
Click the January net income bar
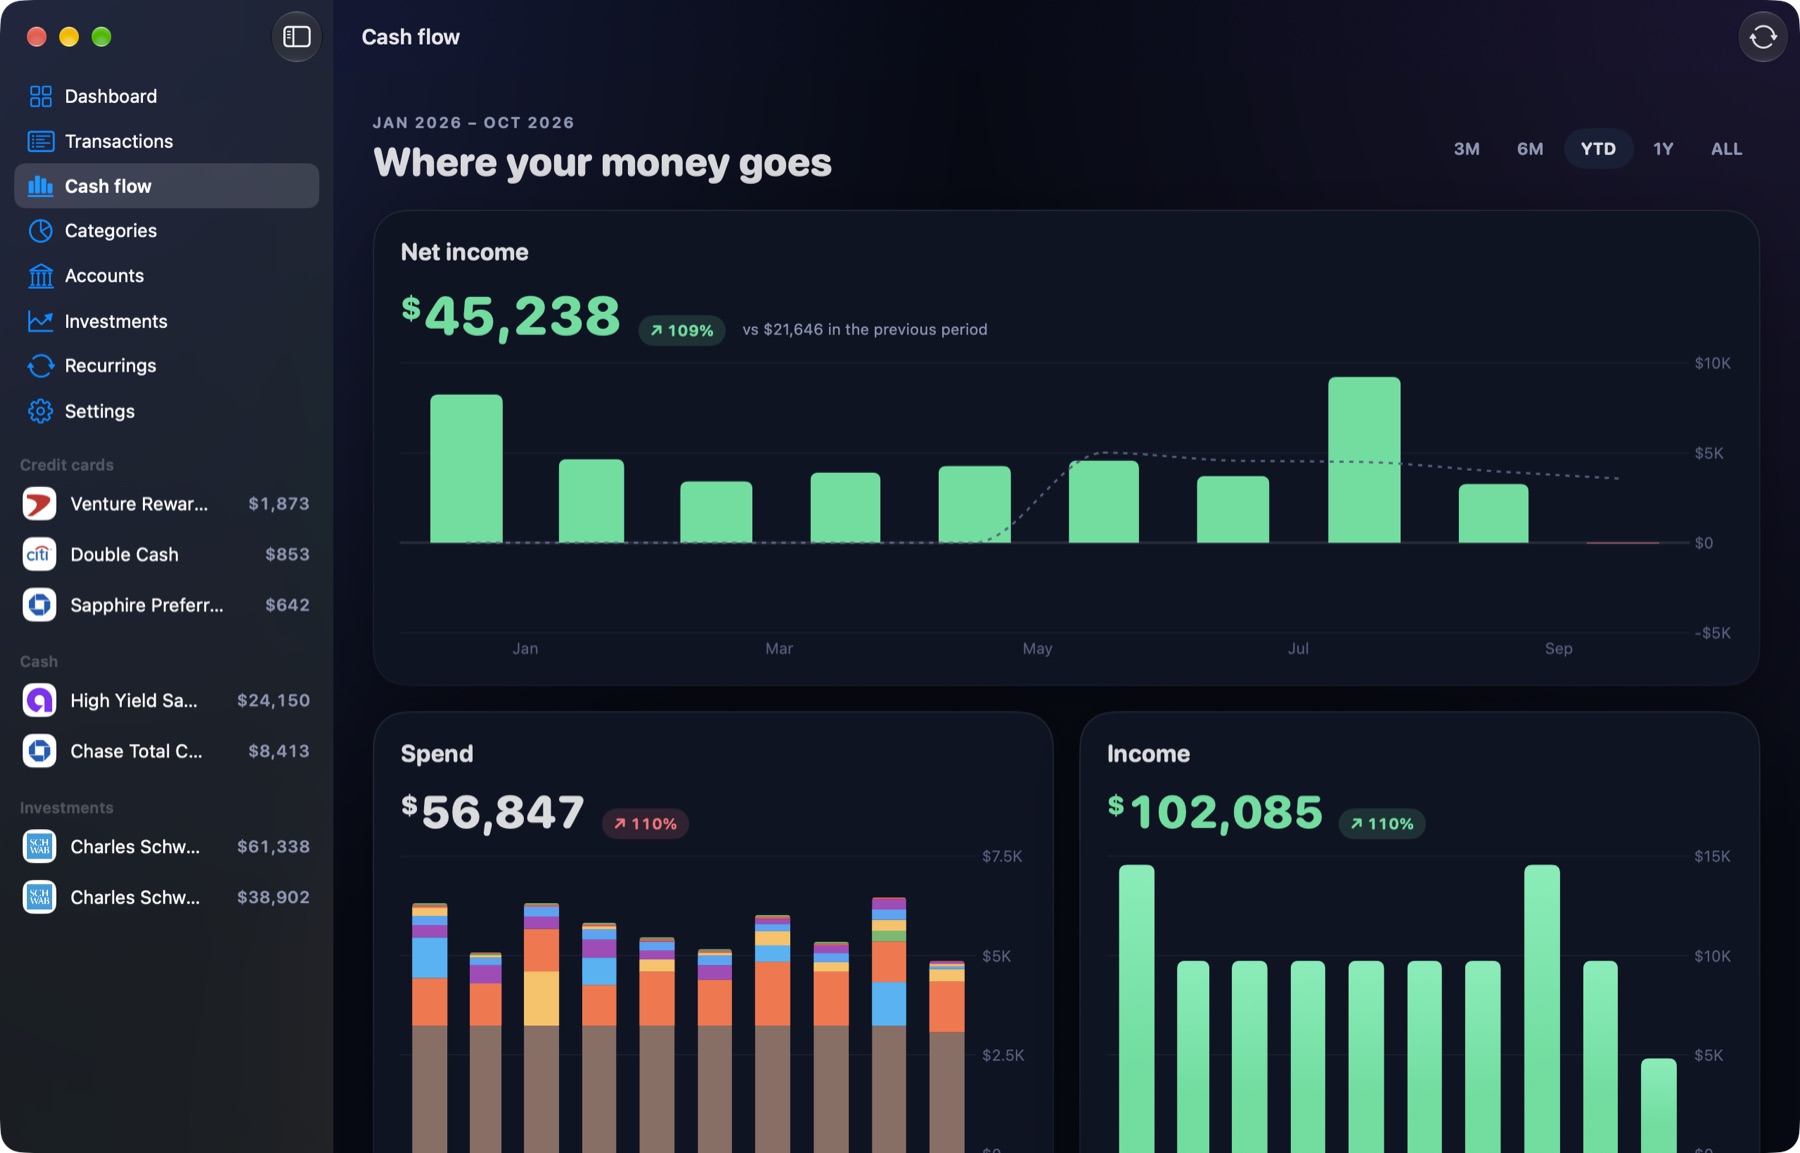click(x=466, y=469)
